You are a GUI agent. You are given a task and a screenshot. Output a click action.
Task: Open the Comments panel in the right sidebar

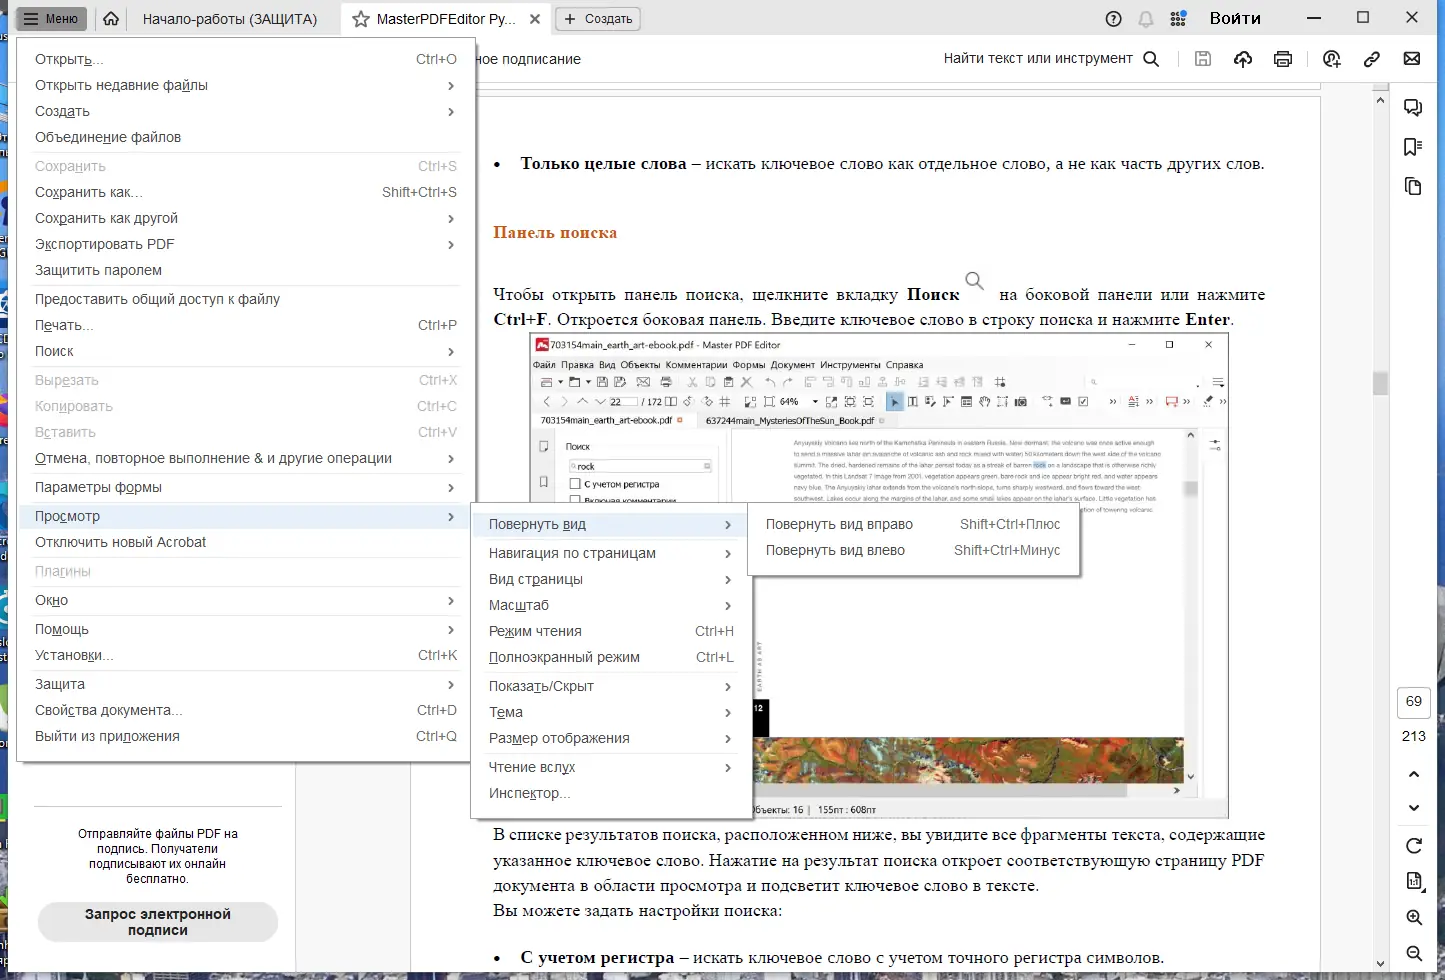[x=1413, y=107]
